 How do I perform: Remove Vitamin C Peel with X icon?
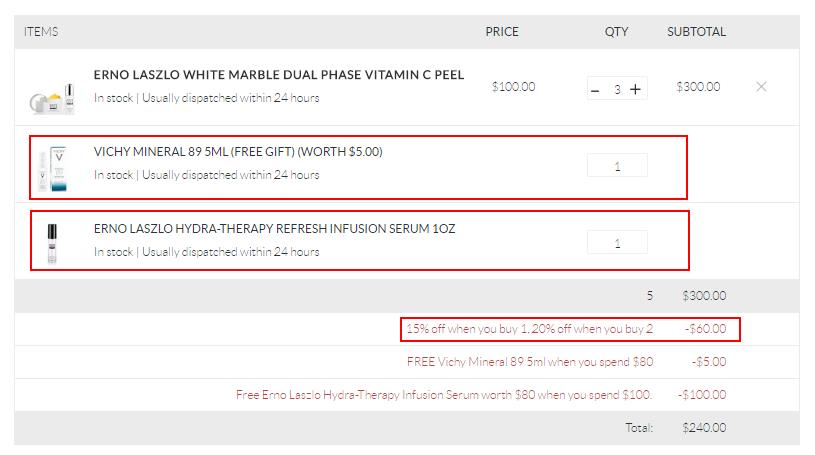(761, 87)
